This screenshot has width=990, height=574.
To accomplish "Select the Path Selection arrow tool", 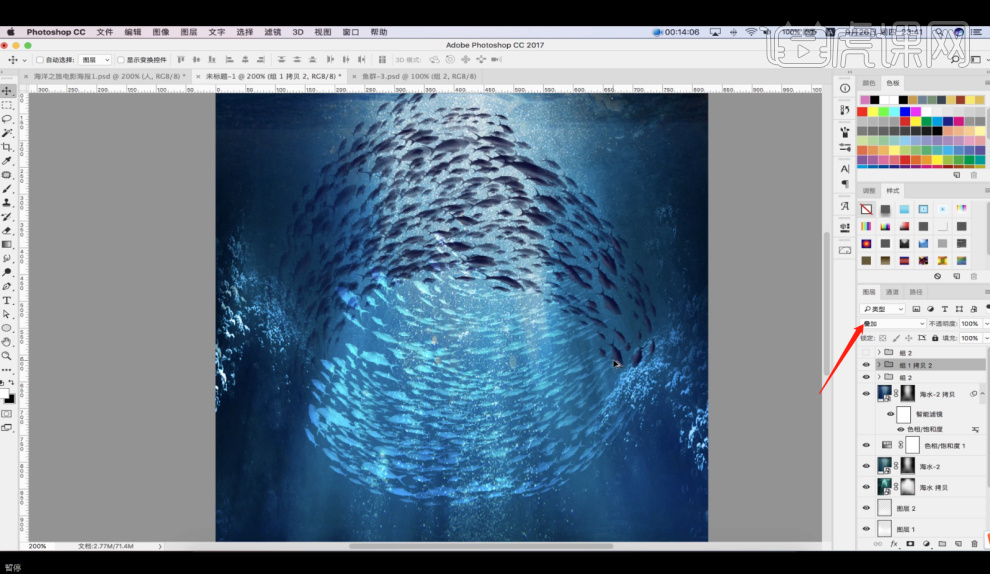I will tap(7, 314).
